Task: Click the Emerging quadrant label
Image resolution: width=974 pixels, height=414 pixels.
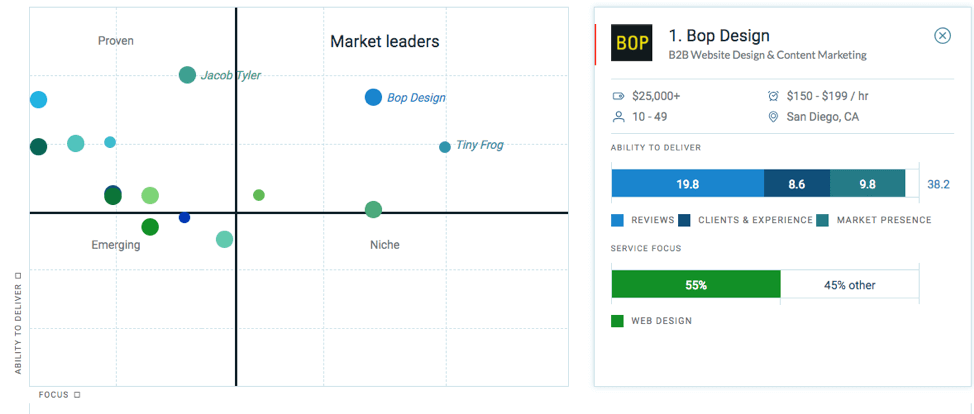Action: point(116,245)
